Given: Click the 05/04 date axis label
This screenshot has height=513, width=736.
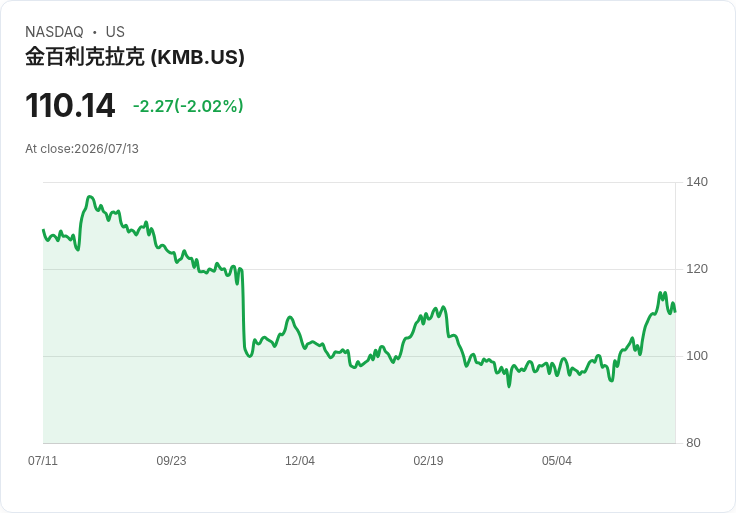Looking at the screenshot, I should (x=557, y=460).
